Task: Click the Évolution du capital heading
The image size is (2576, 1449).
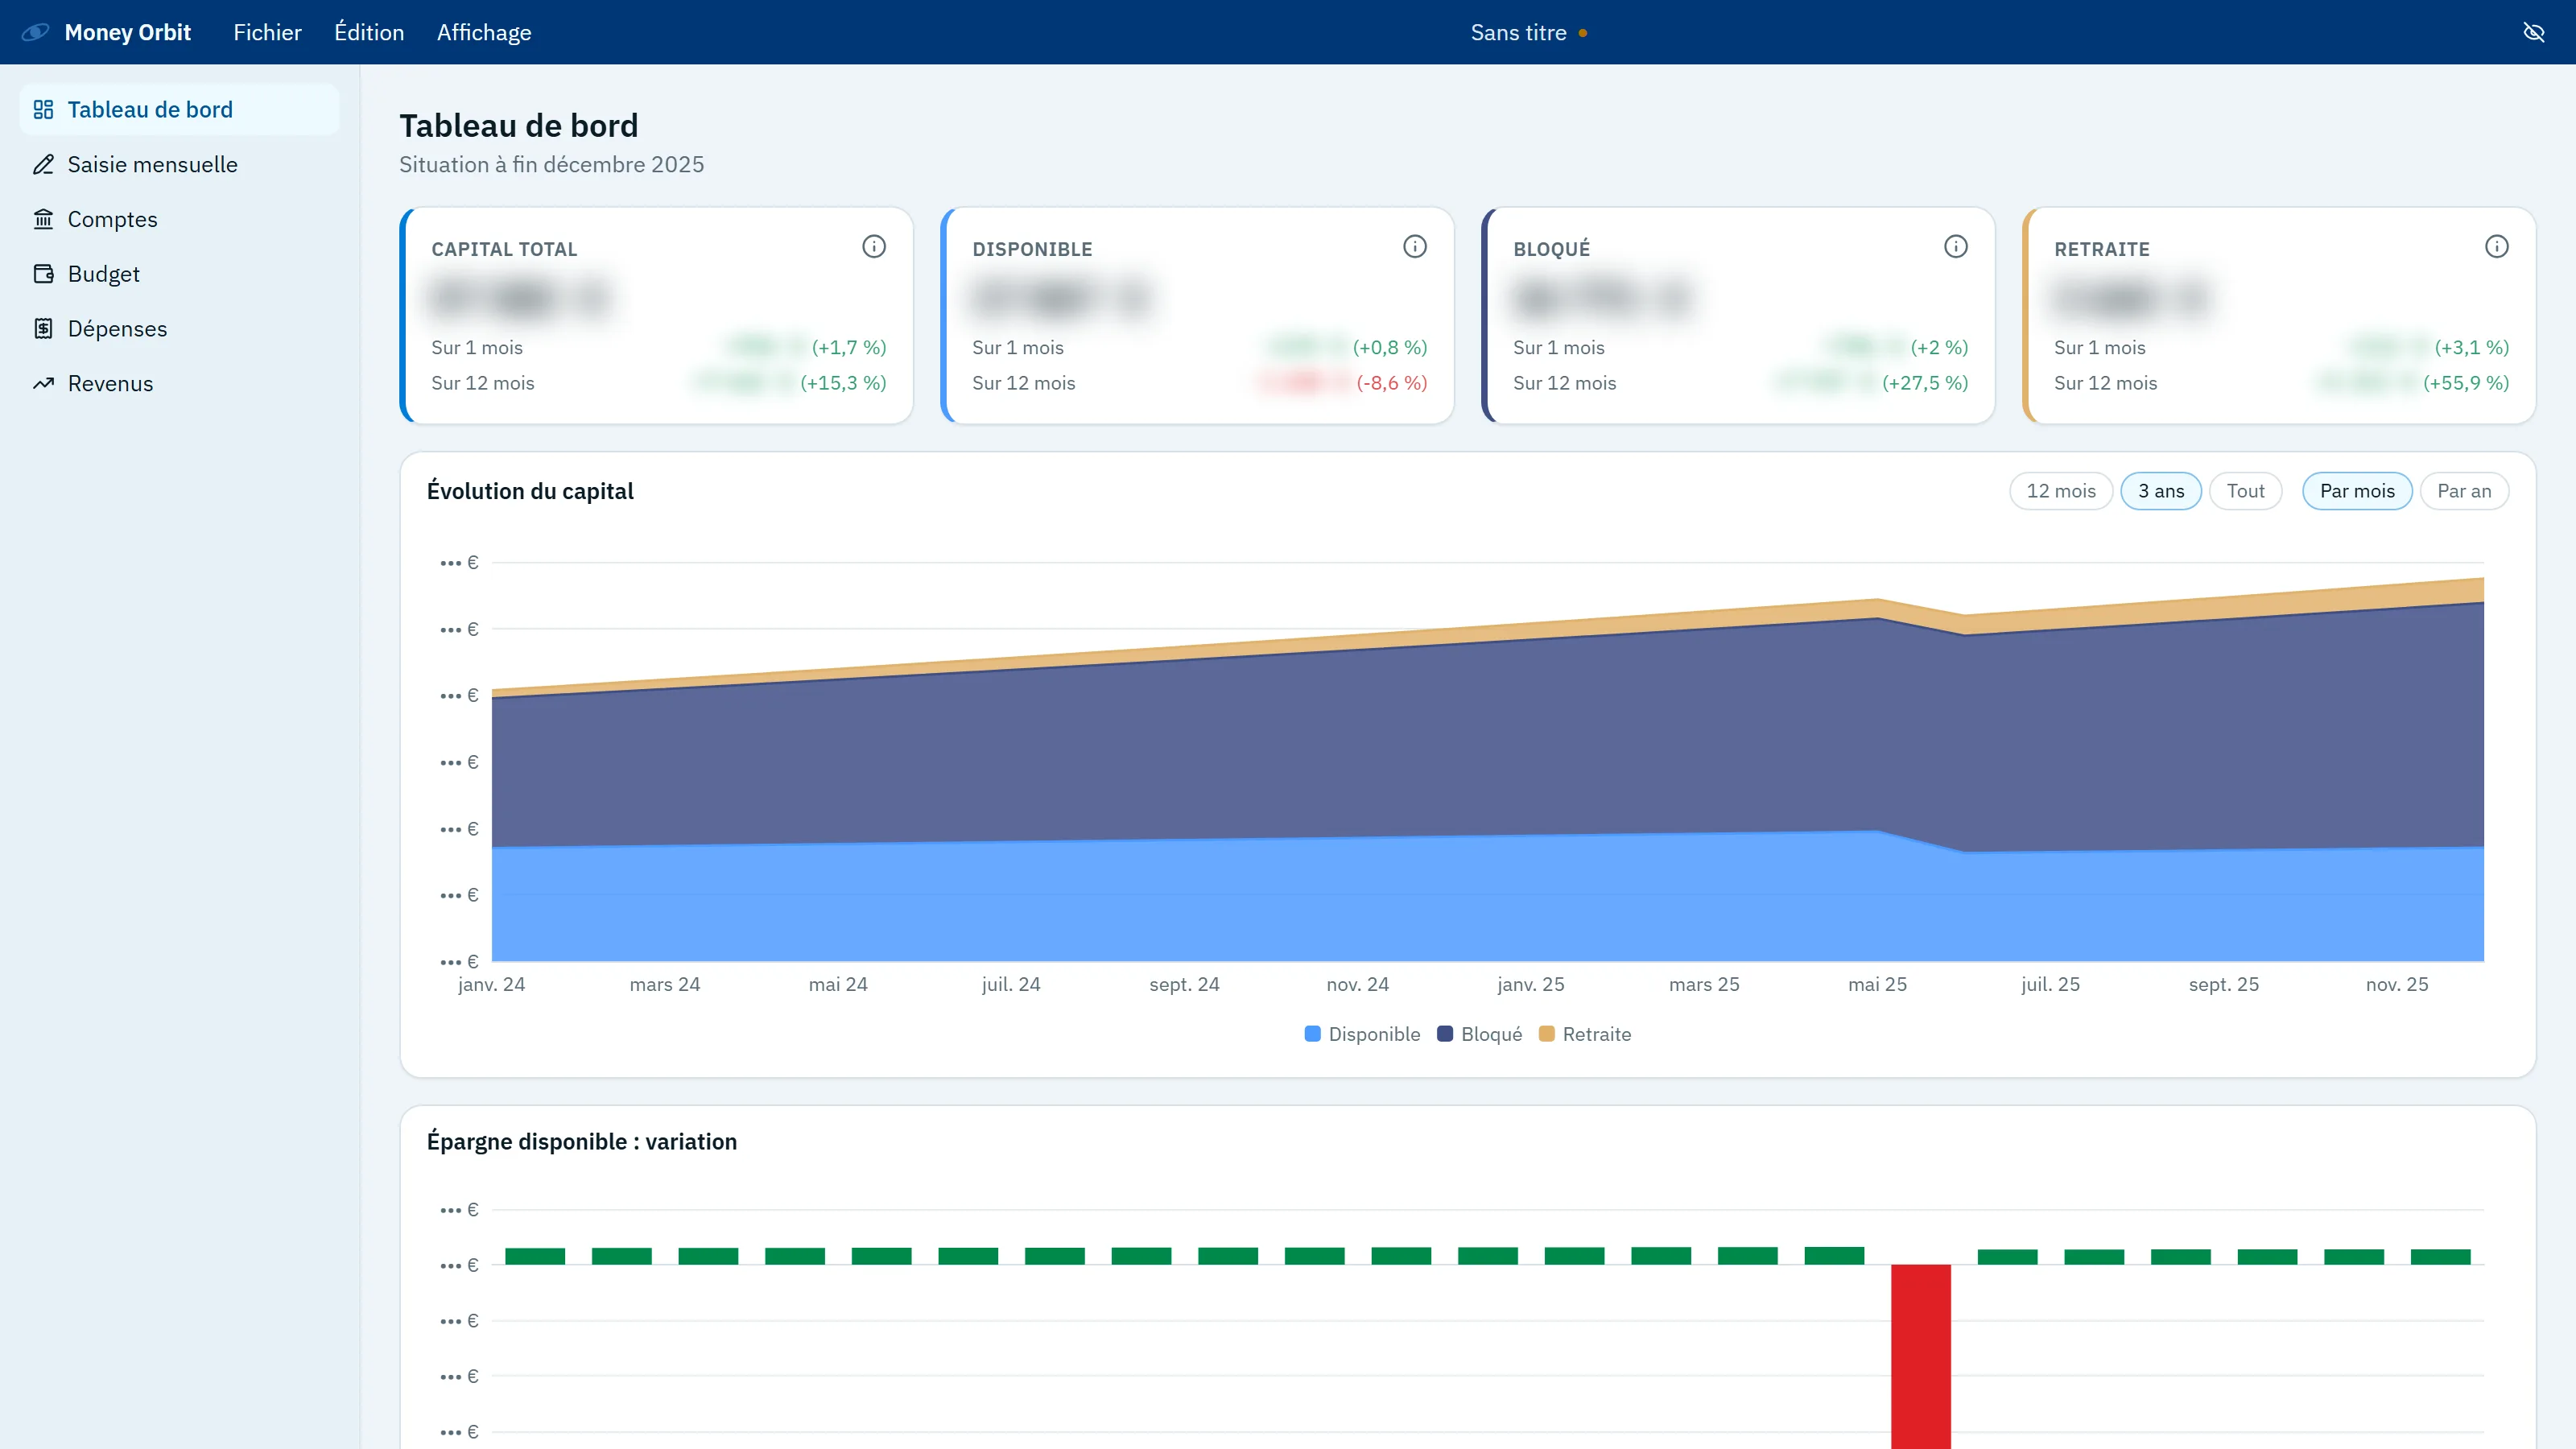Action: click(x=530, y=491)
